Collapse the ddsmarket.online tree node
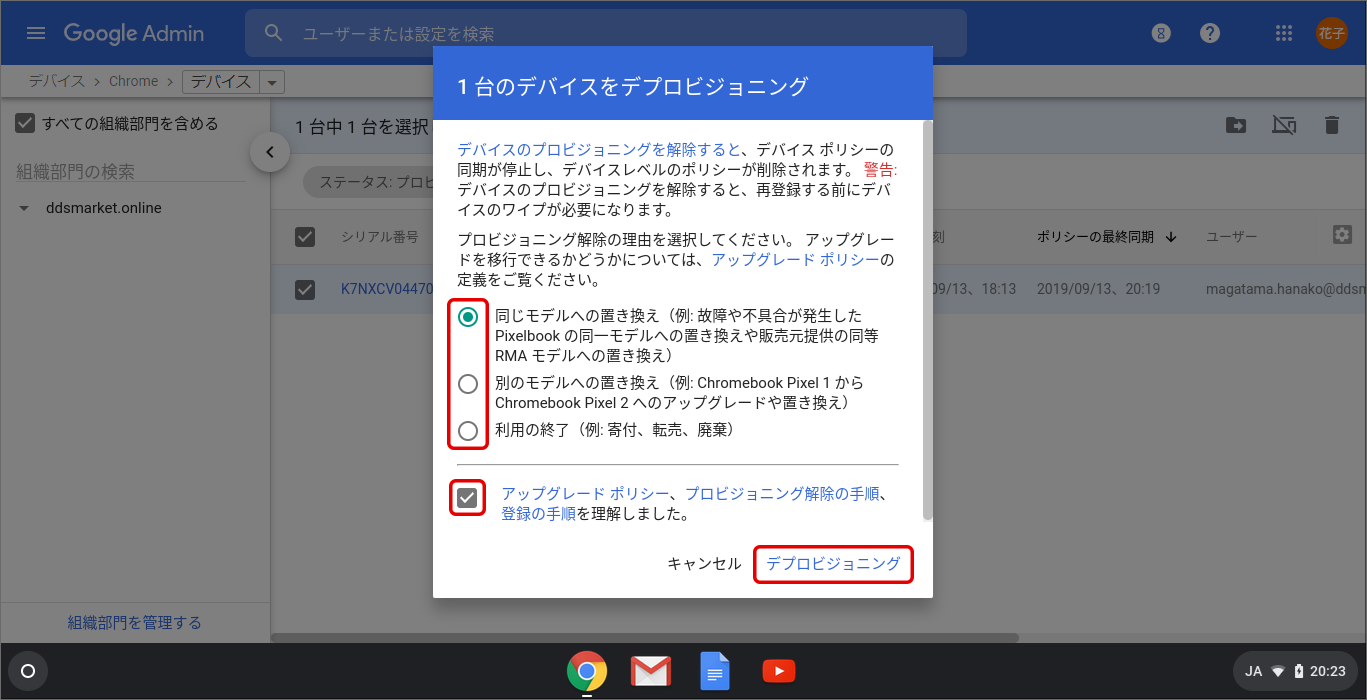Image resolution: width=1367 pixels, height=700 pixels. (x=24, y=209)
